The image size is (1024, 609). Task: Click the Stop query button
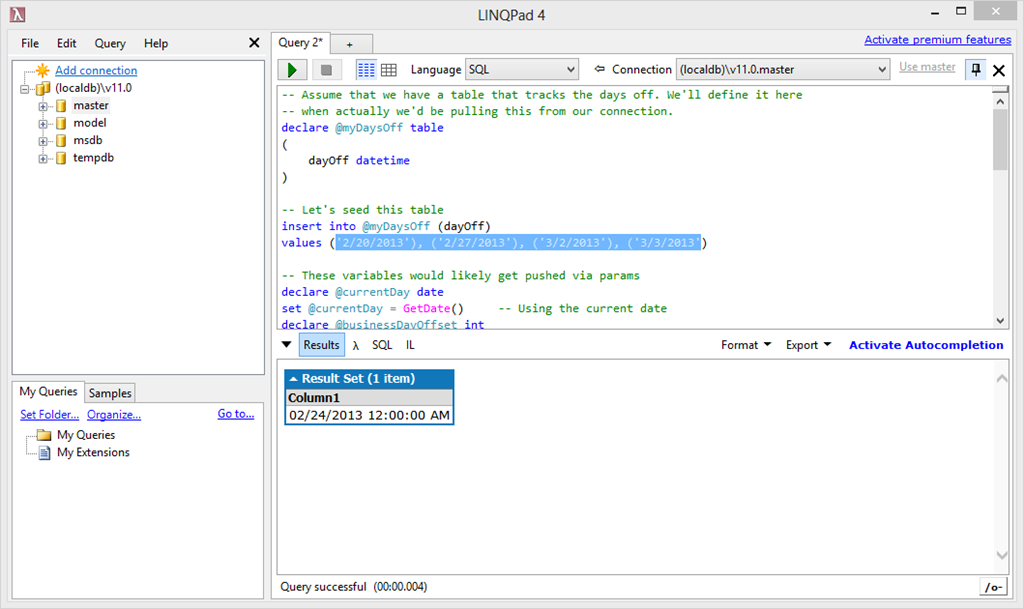pos(327,70)
